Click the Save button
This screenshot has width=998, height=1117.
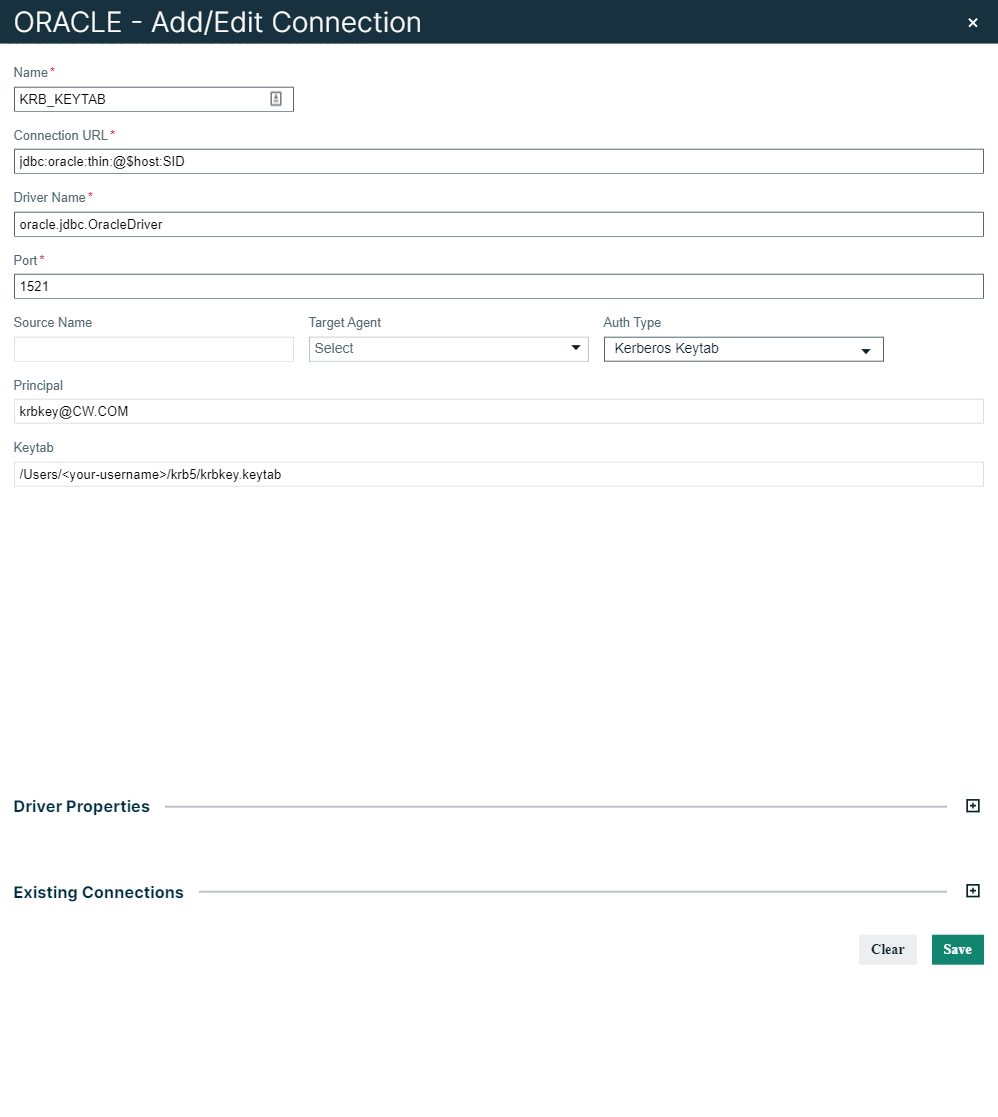957,949
